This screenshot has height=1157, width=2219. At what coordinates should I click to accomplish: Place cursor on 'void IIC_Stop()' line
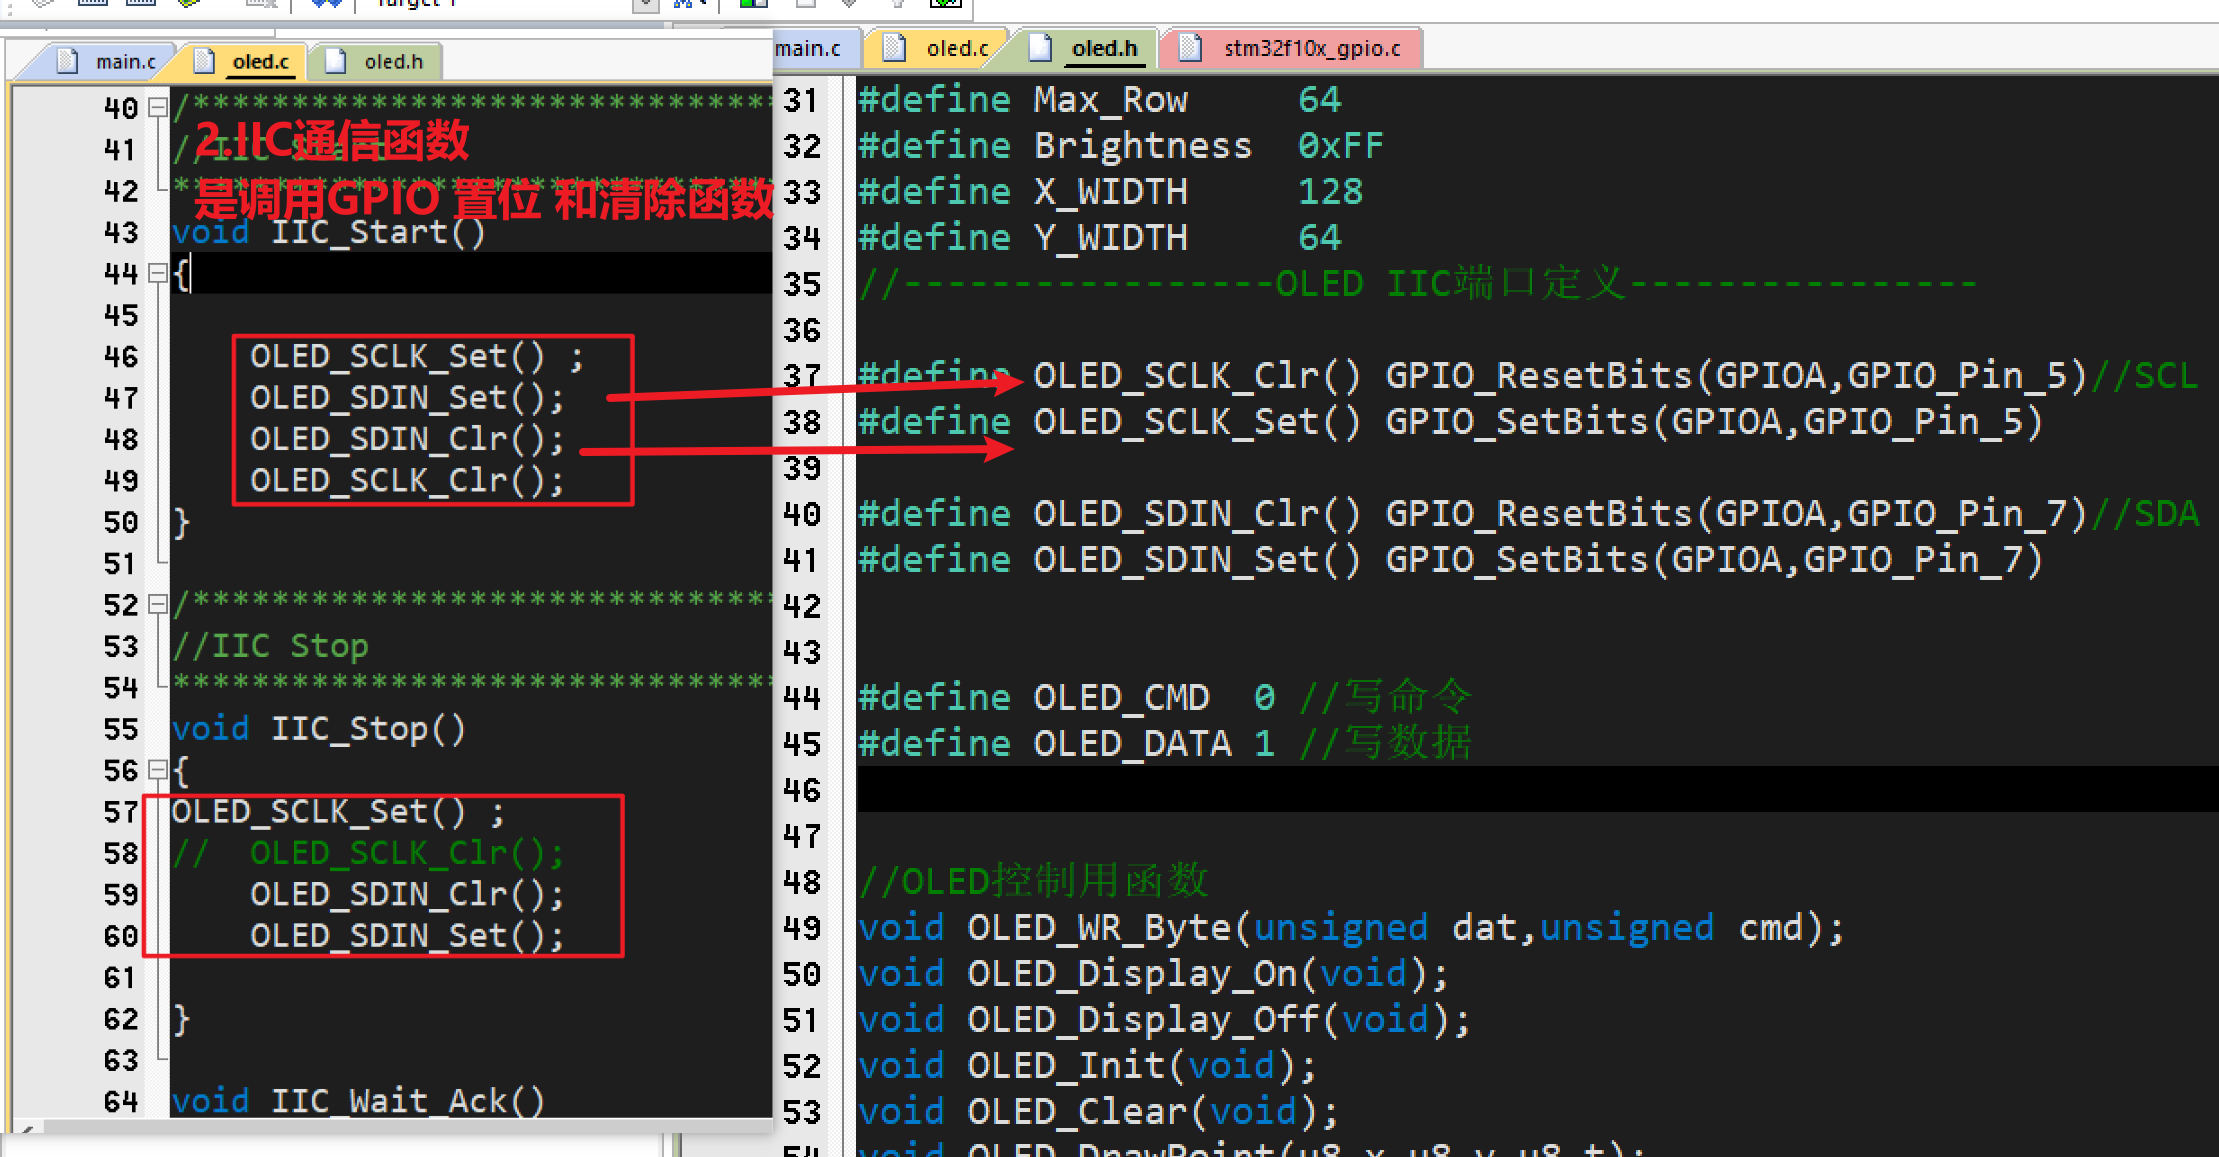tap(319, 729)
